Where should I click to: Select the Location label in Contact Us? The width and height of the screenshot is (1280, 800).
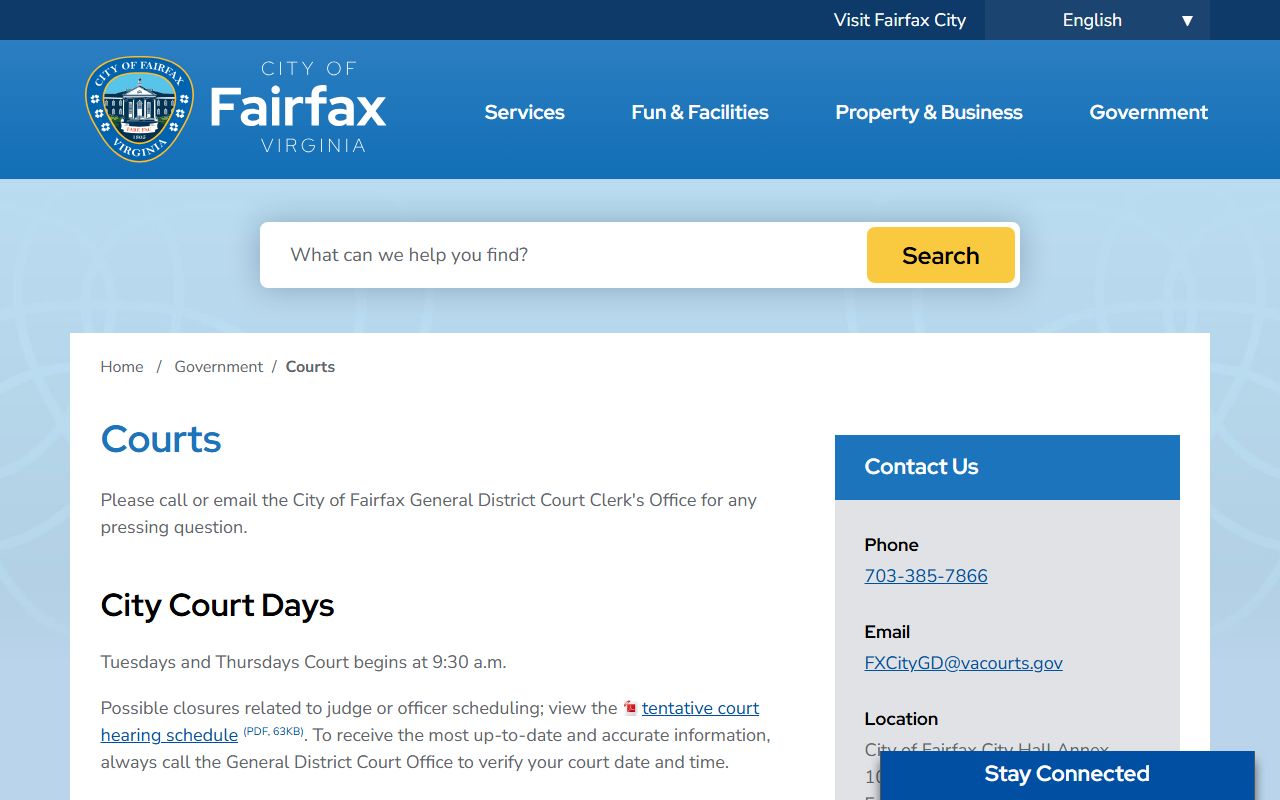tap(901, 719)
